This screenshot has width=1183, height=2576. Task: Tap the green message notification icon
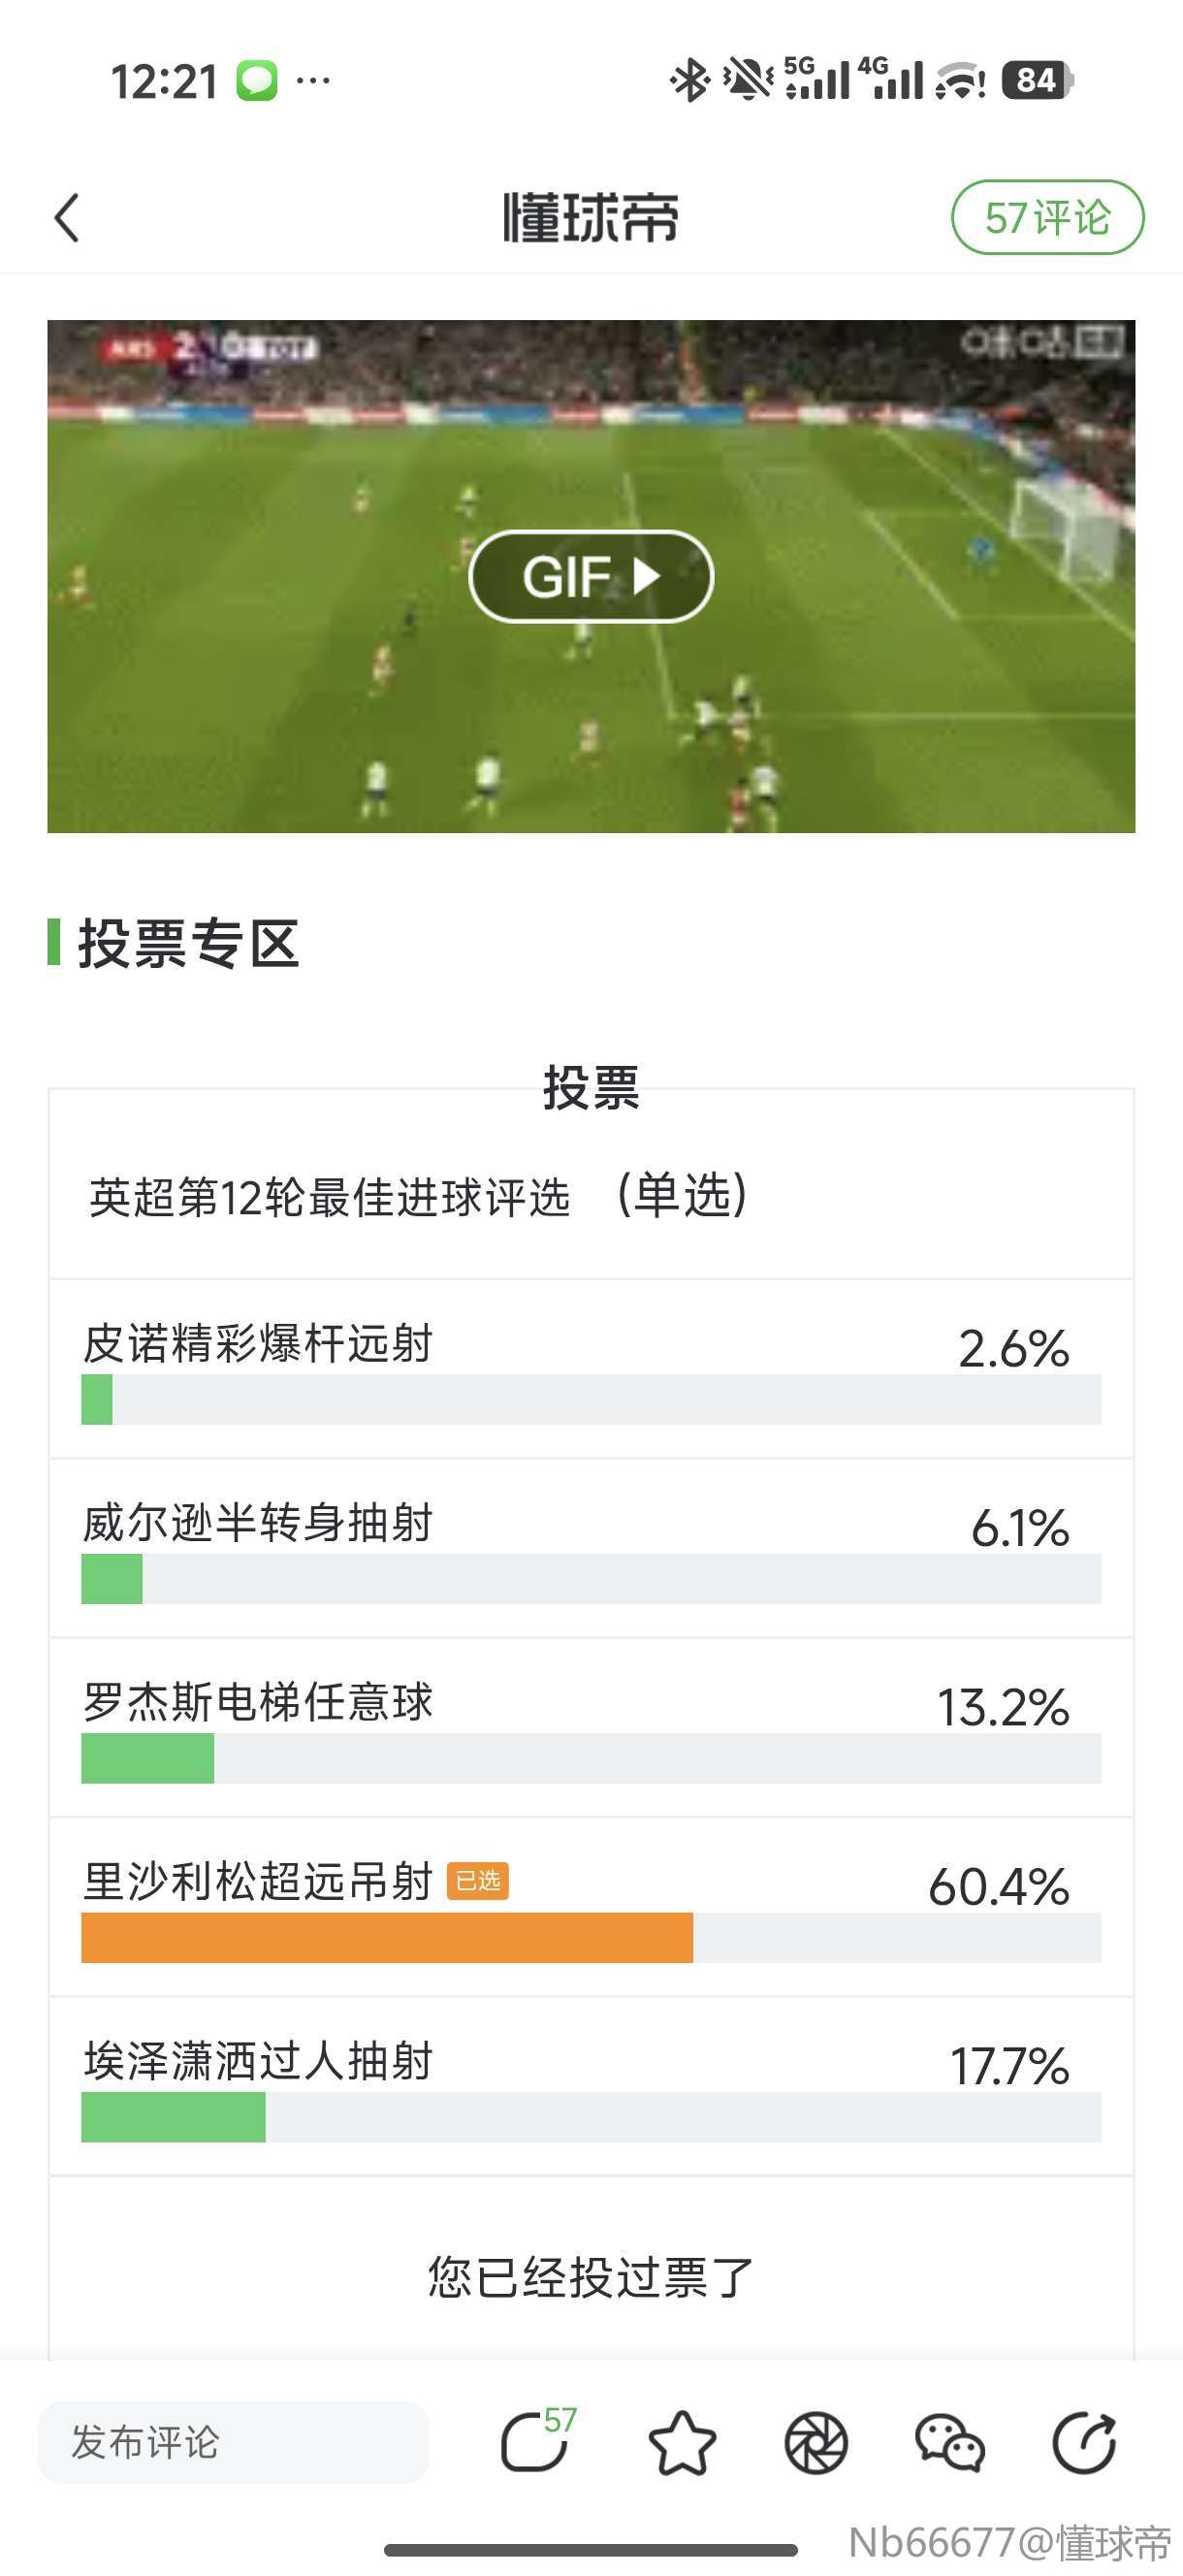coord(257,80)
